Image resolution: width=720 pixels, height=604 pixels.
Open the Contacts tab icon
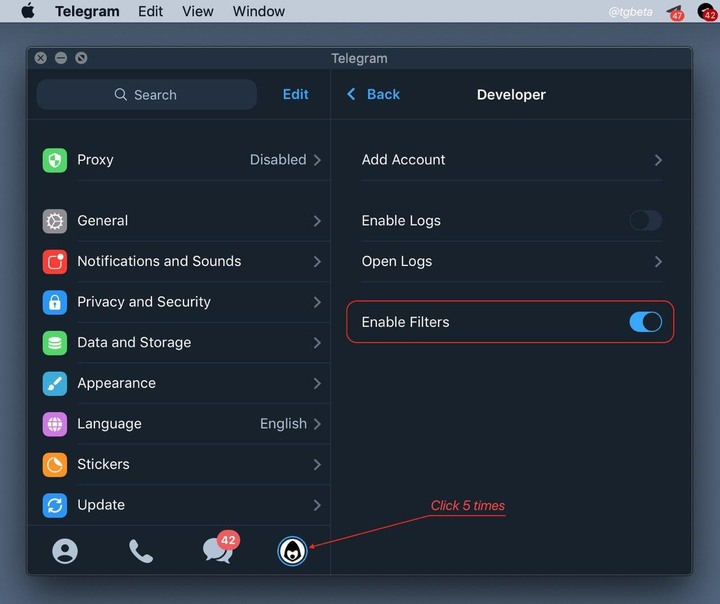coord(65,551)
